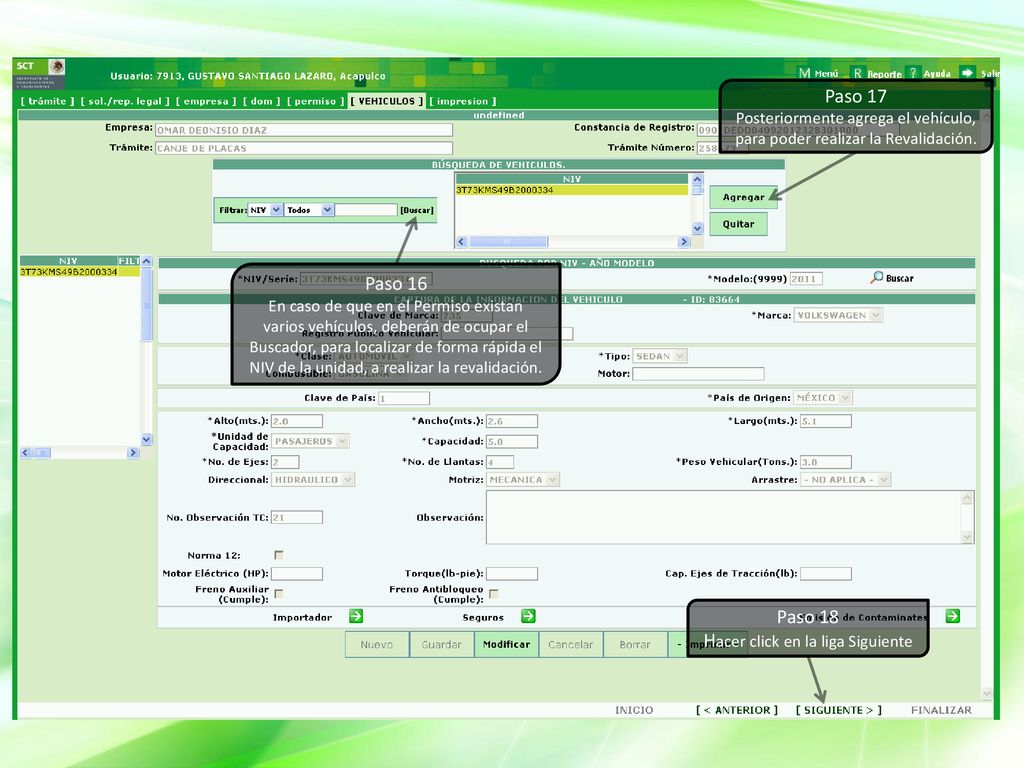1024x768 pixels.
Task: Switch to the impresion tab
Action: coord(462,101)
